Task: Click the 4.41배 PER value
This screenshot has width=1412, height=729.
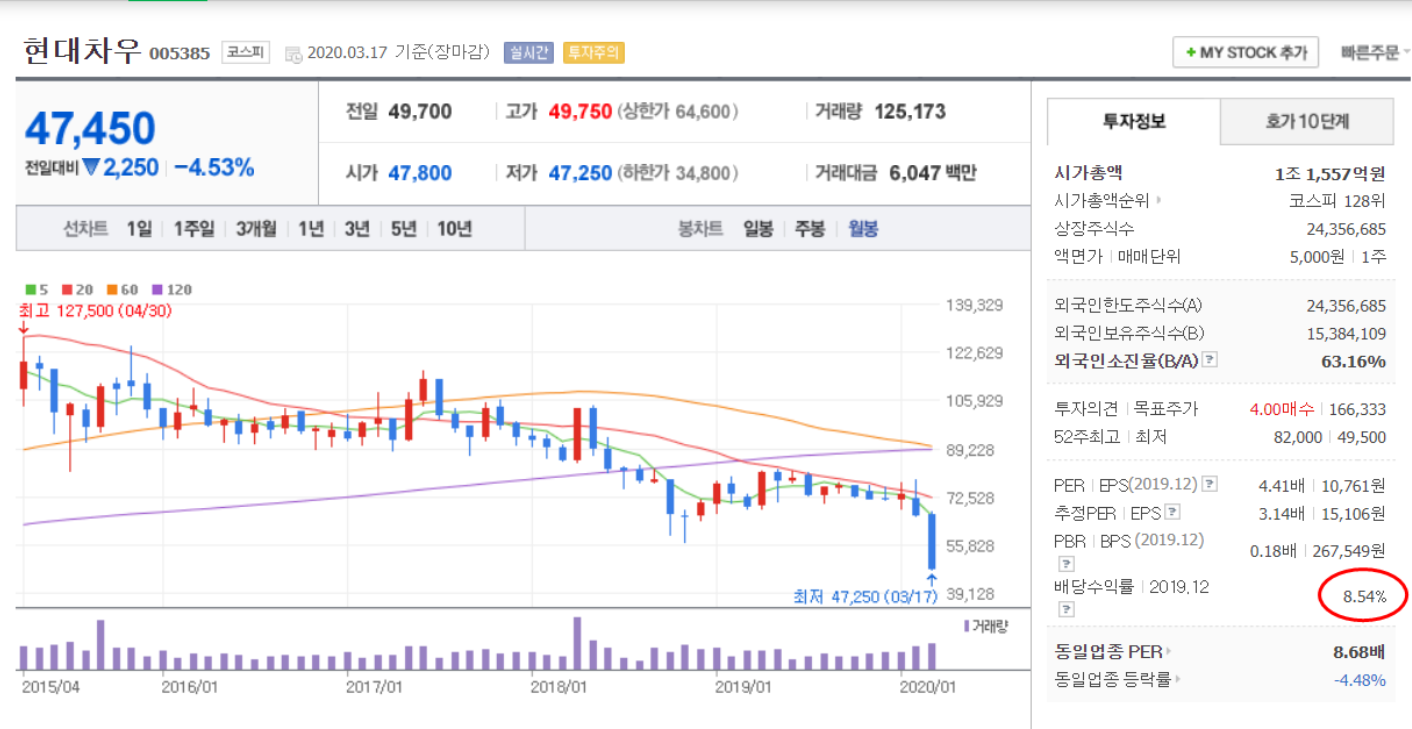Action: (x=1281, y=485)
